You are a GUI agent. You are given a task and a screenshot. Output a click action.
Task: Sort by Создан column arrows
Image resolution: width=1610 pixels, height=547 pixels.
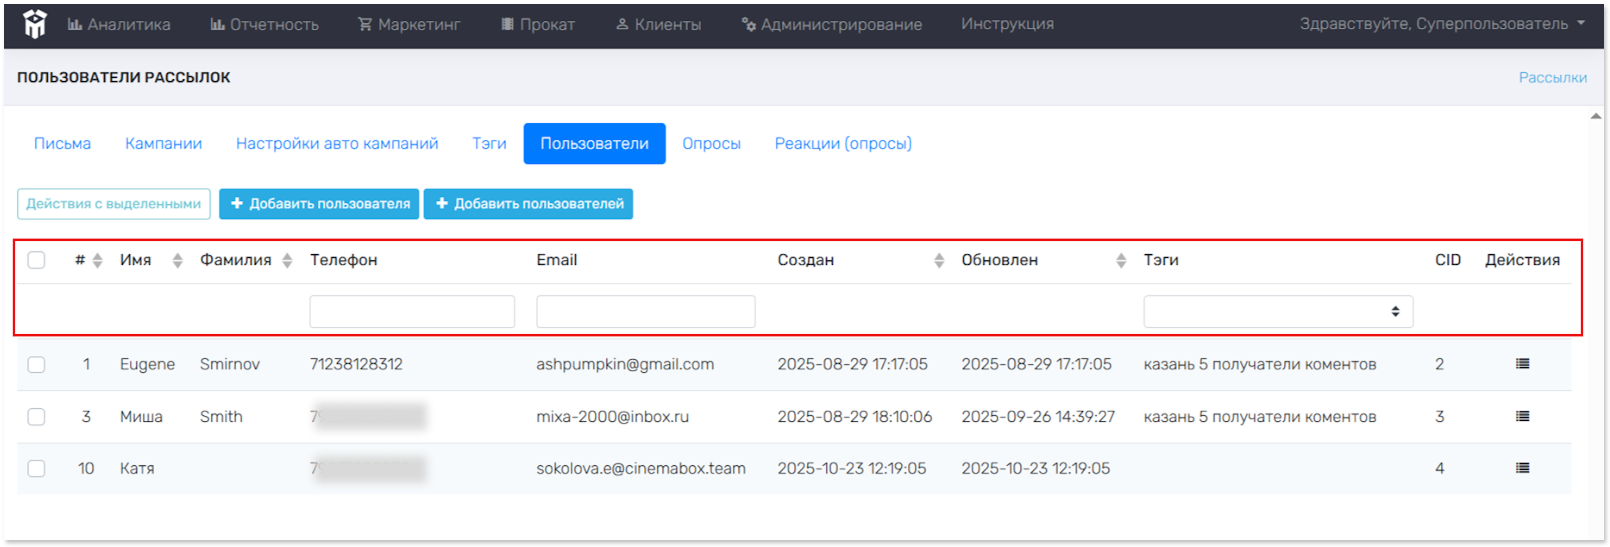pos(938,260)
